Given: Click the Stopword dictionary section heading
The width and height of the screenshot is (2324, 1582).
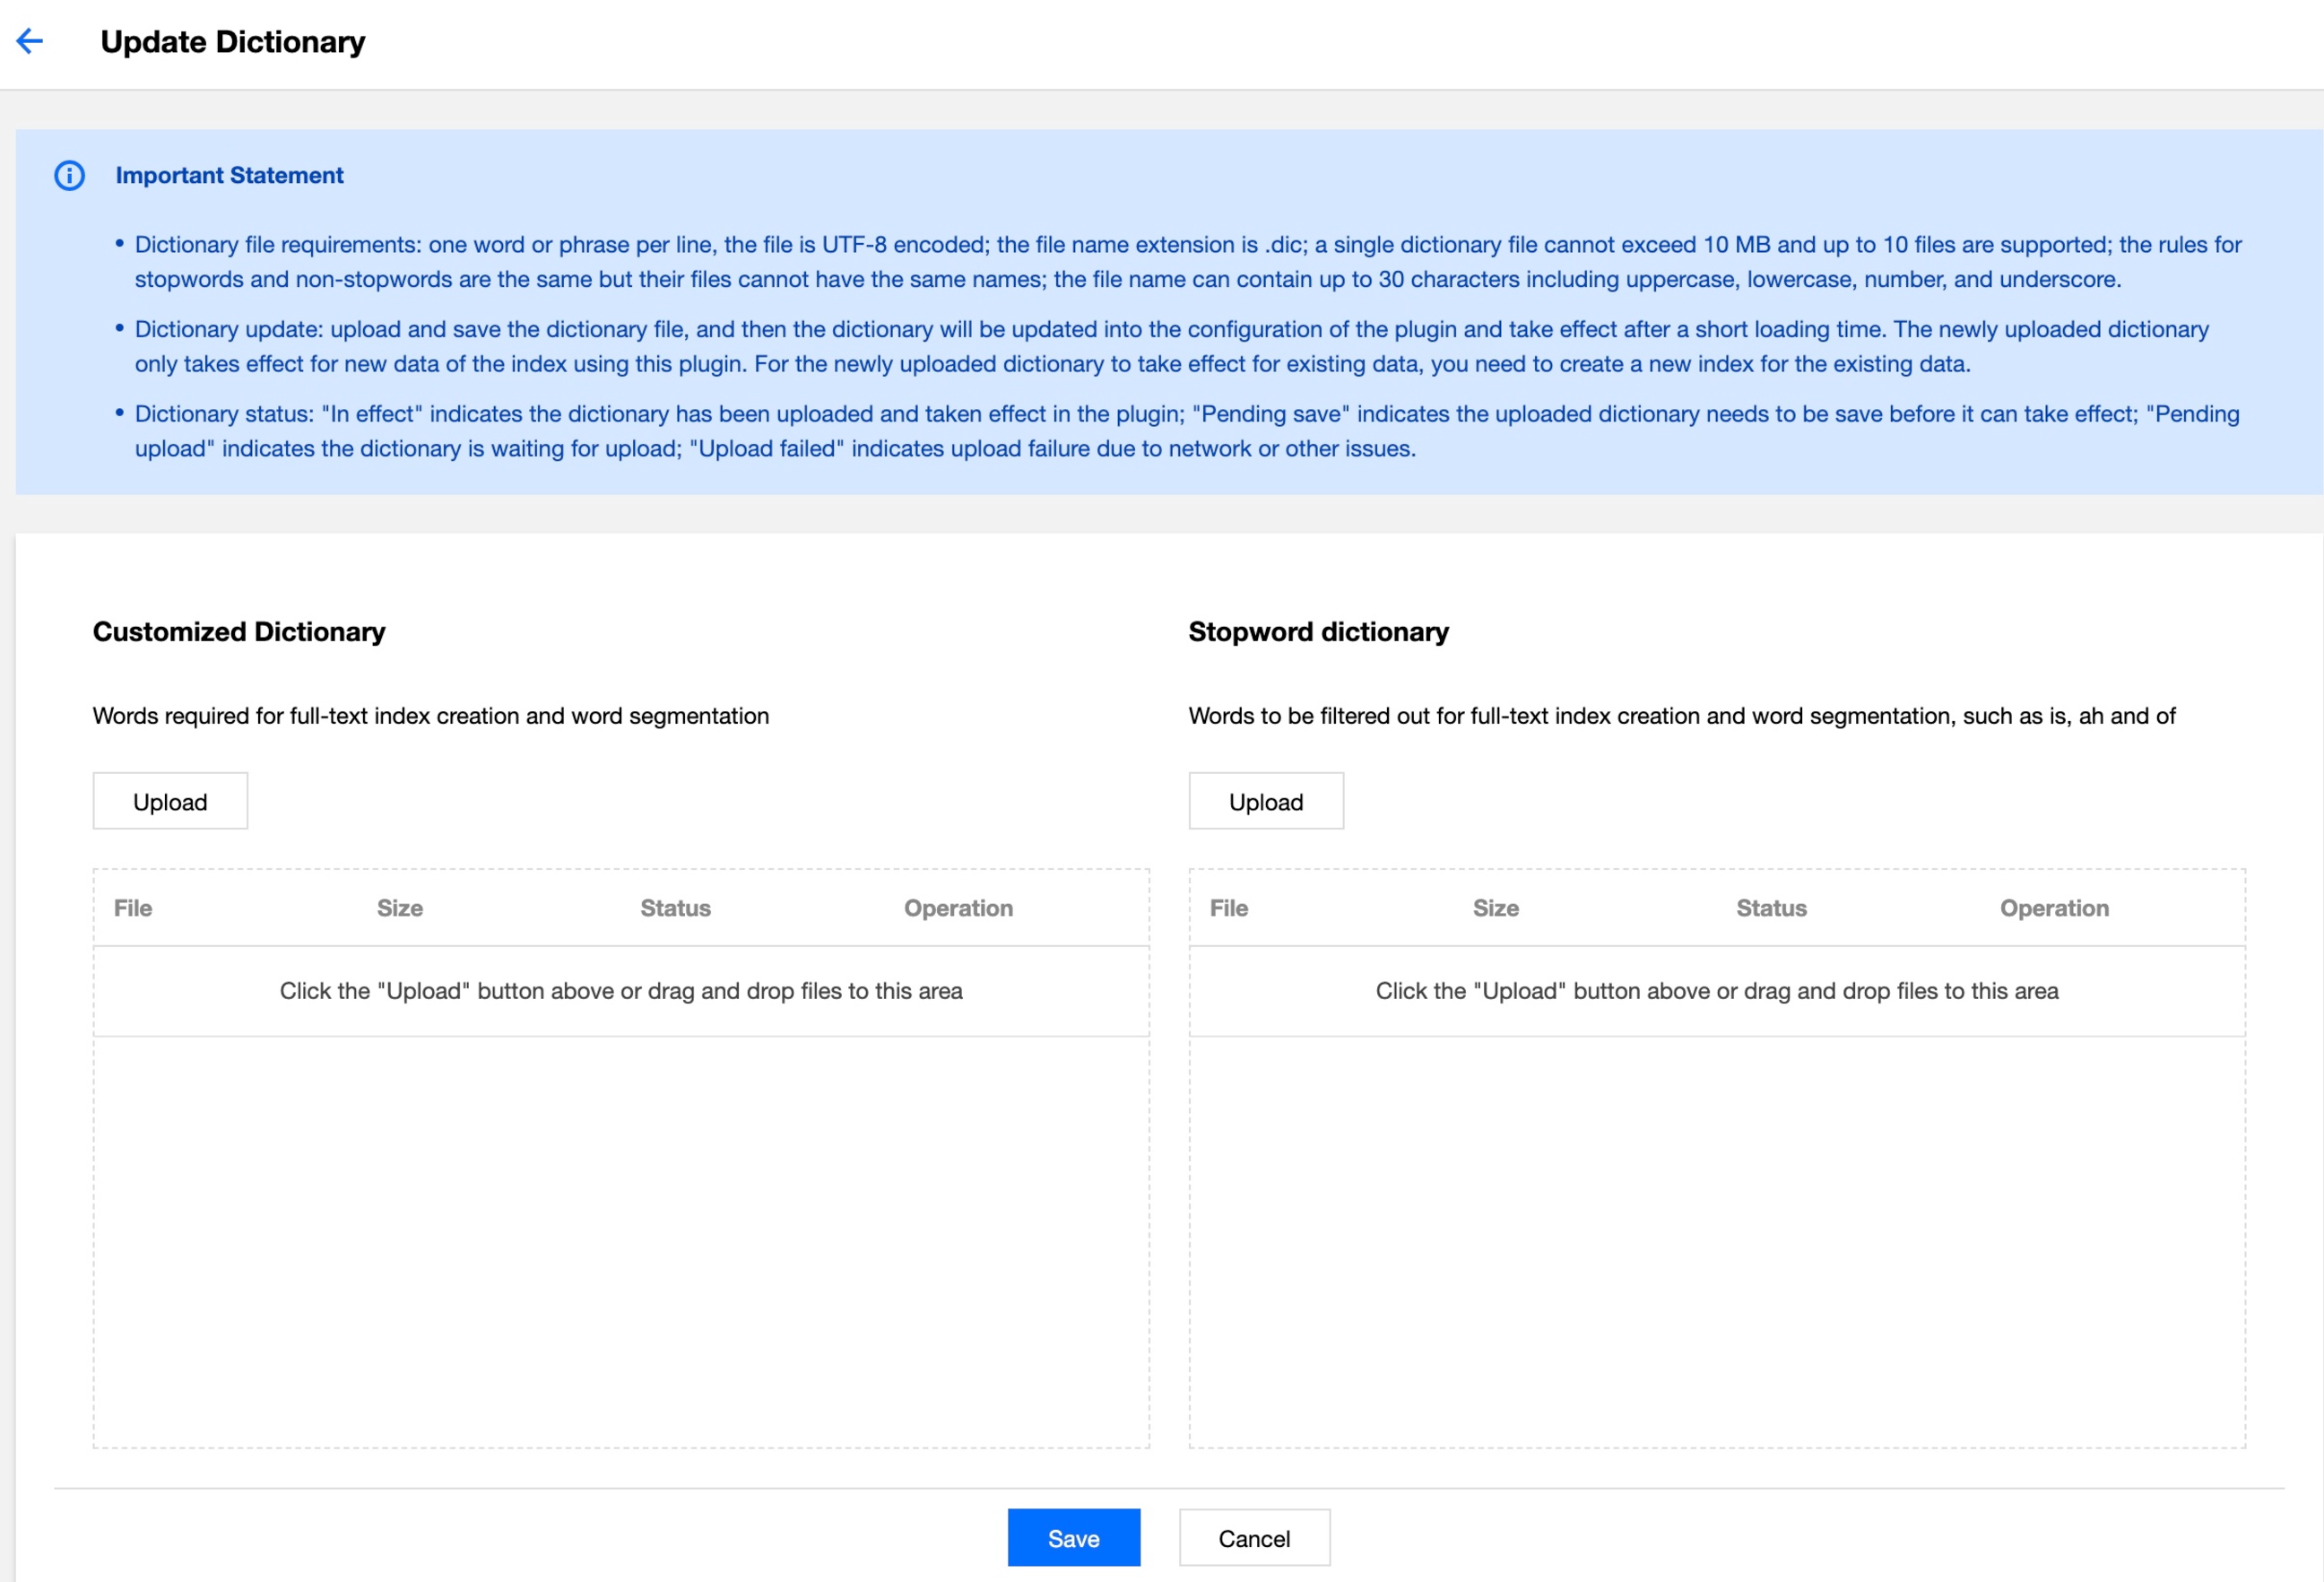Looking at the screenshot, I should [x=1318, y=632].
